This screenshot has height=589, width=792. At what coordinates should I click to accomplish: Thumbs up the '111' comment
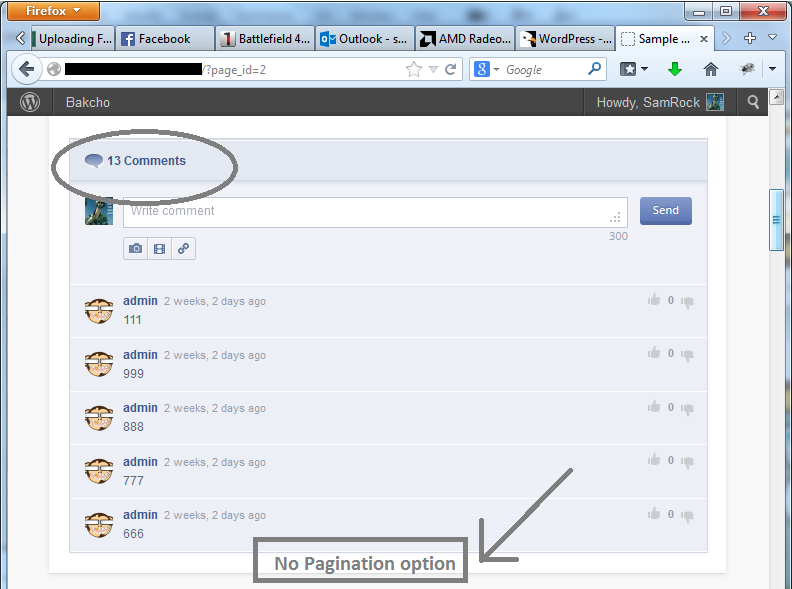coord(654,300)
